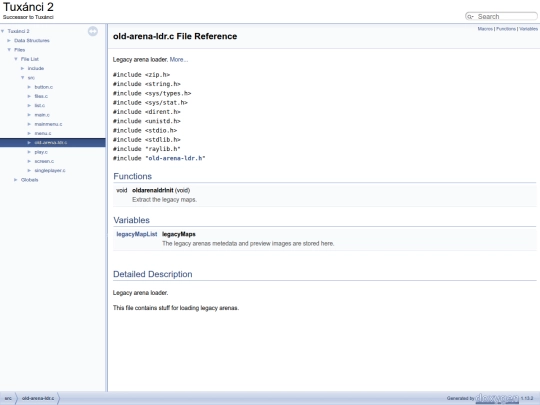The image size is (540, 405).
Task: Expand the play.c node arrow
Action: (x=29, y=152)
